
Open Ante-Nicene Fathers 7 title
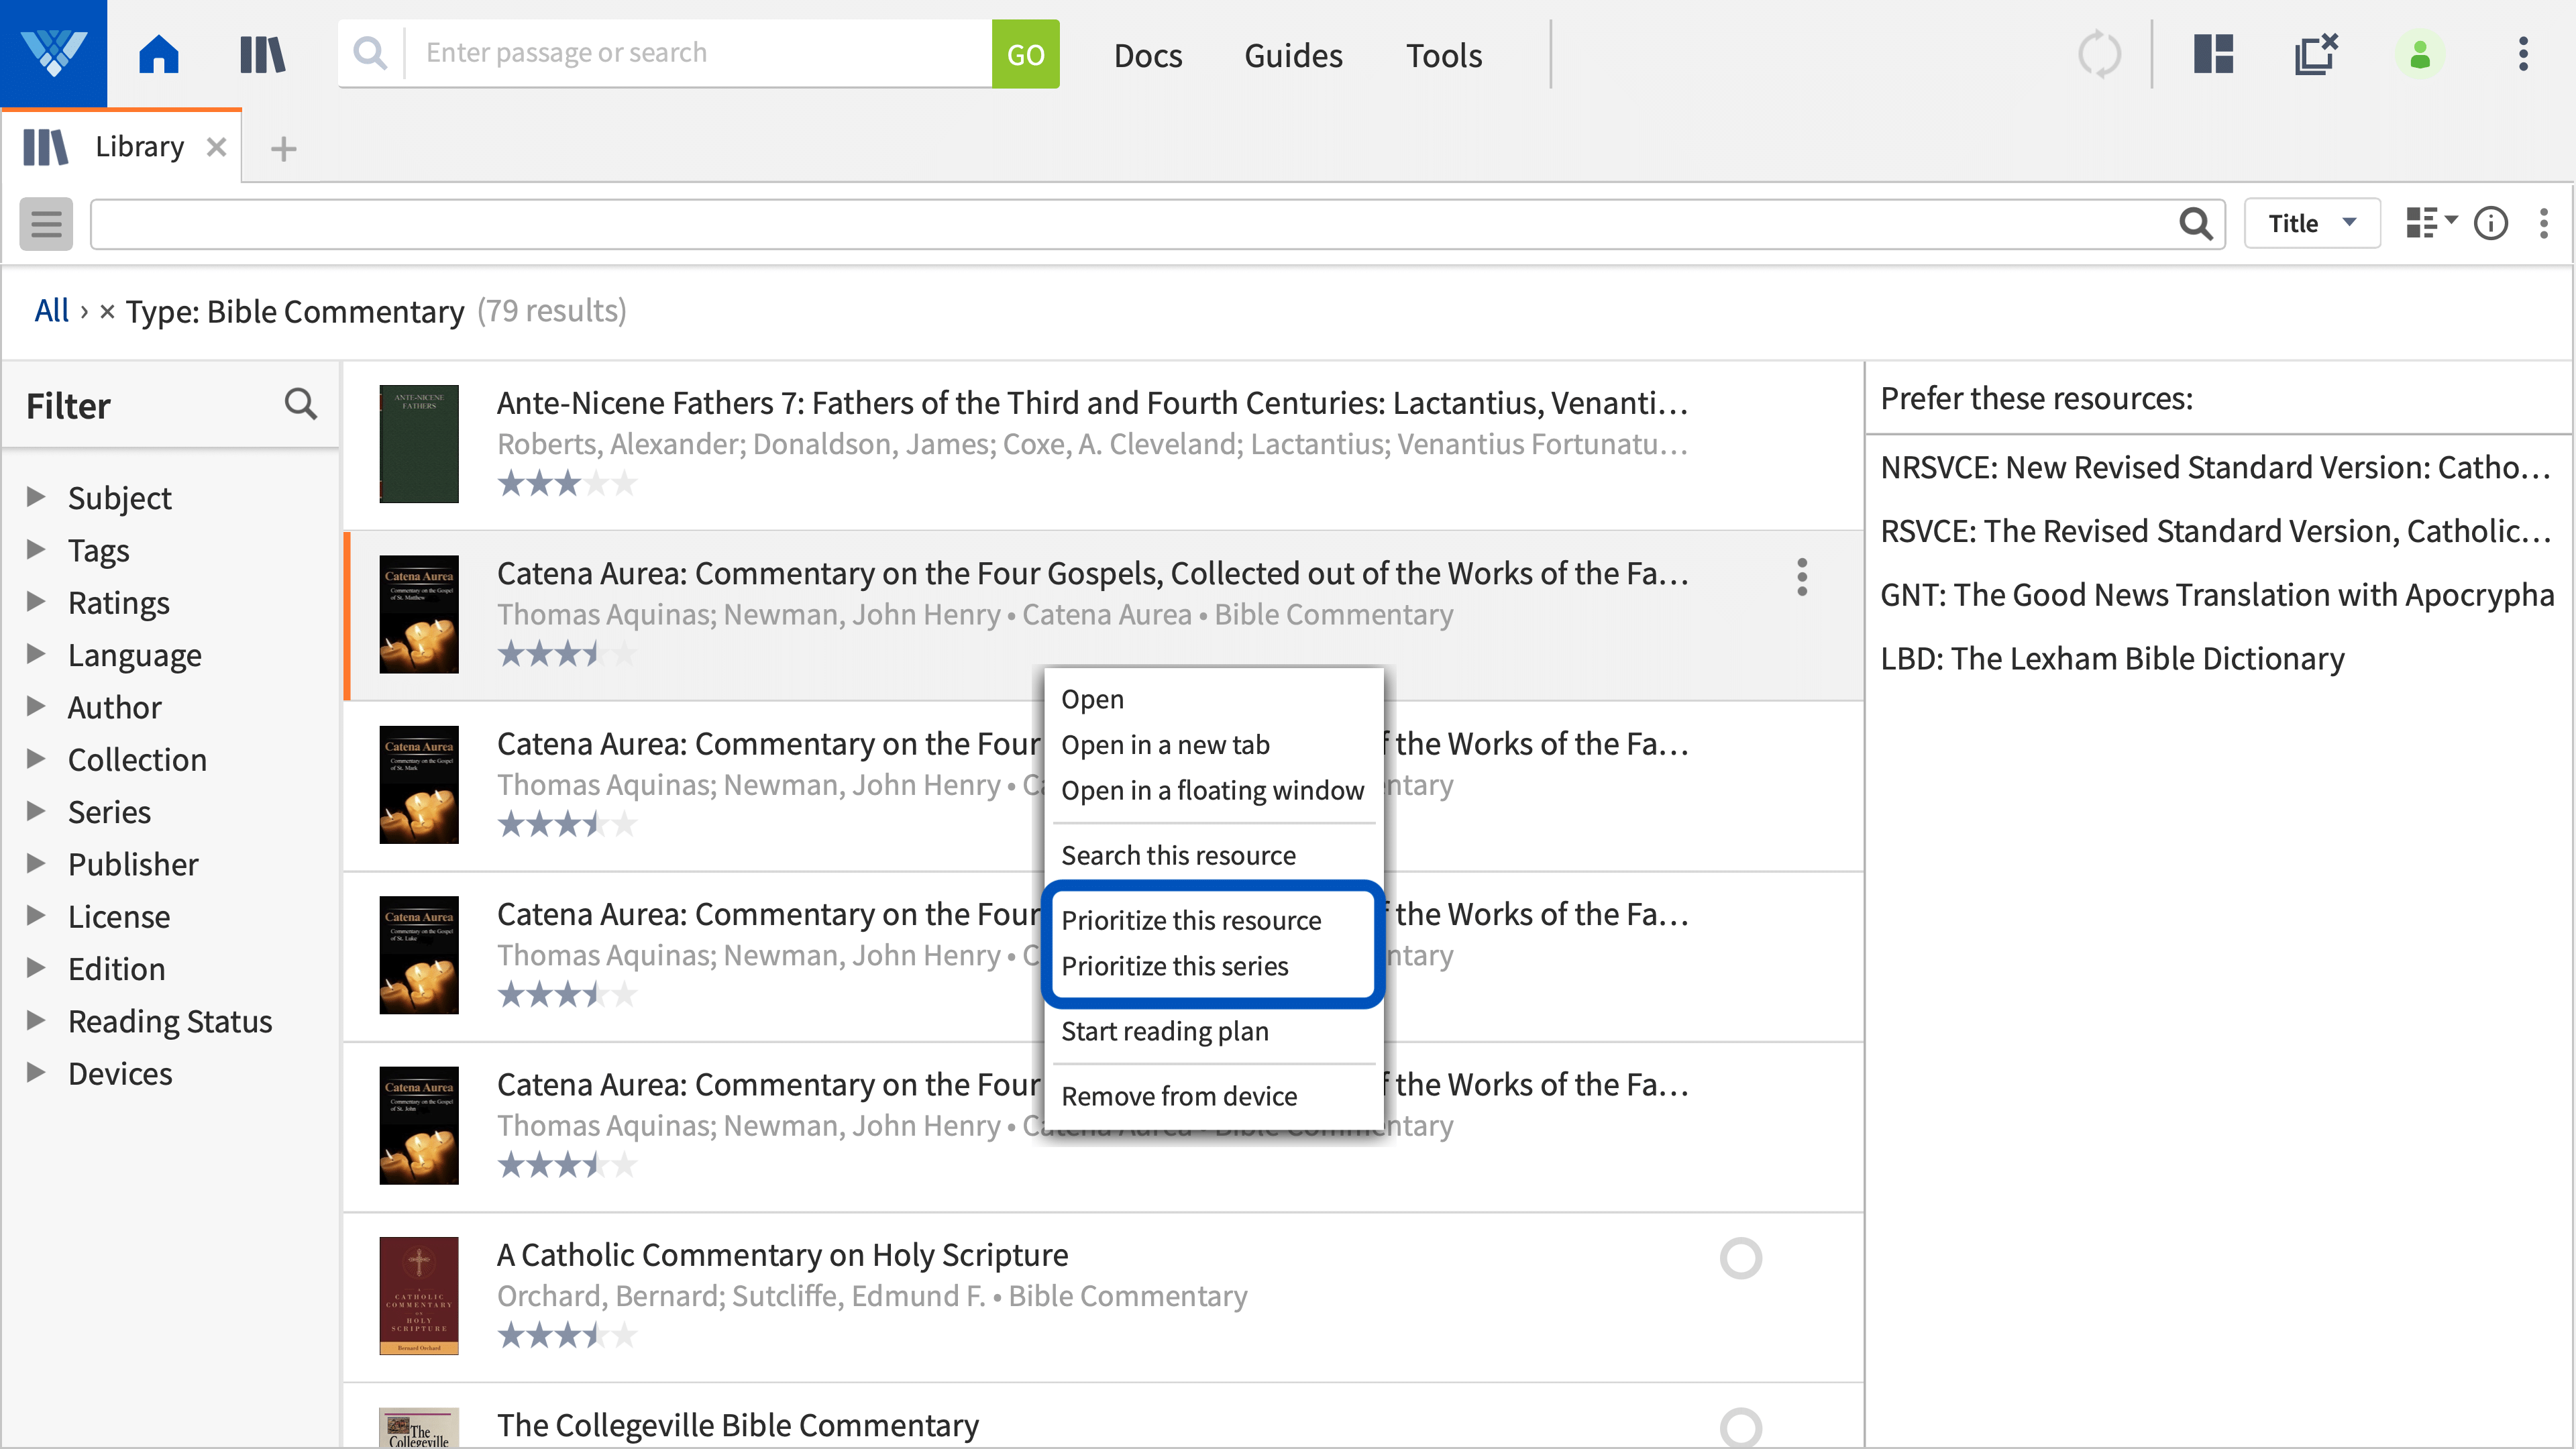tap(1092, 403)
